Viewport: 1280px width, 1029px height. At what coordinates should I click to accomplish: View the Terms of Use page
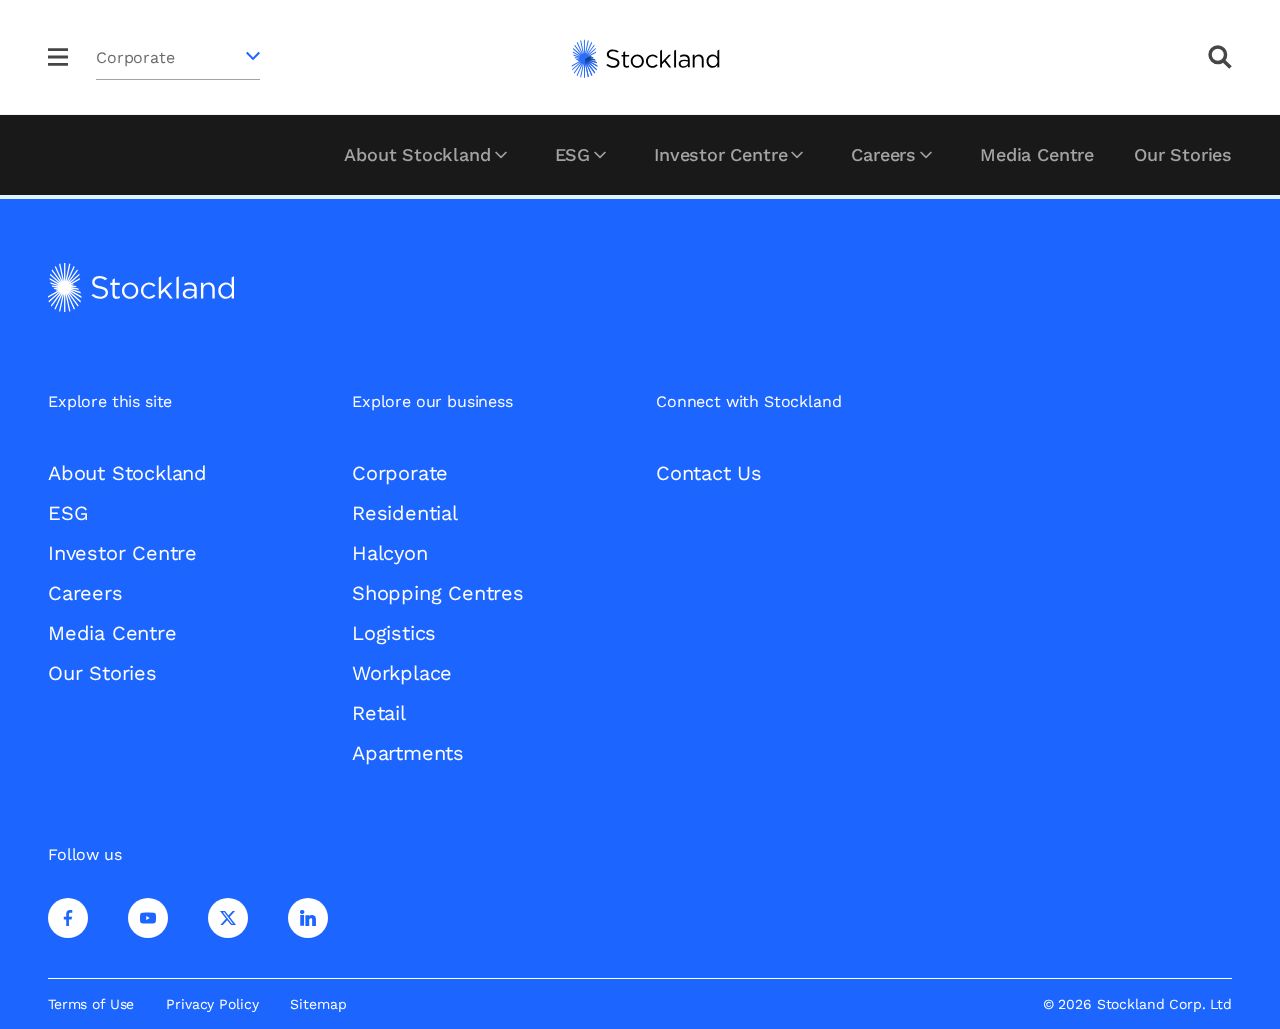(x=91, y=1004)
